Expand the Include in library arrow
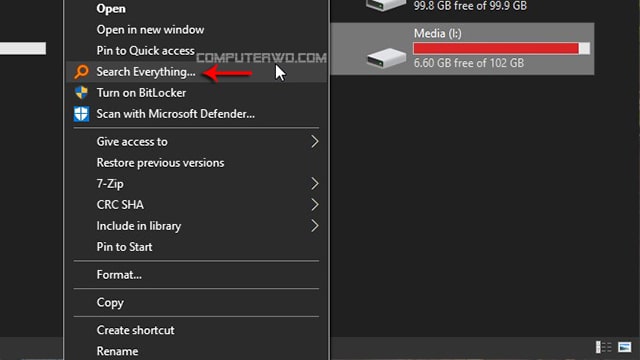Screen dimensions: 640x360 [315, 226]
